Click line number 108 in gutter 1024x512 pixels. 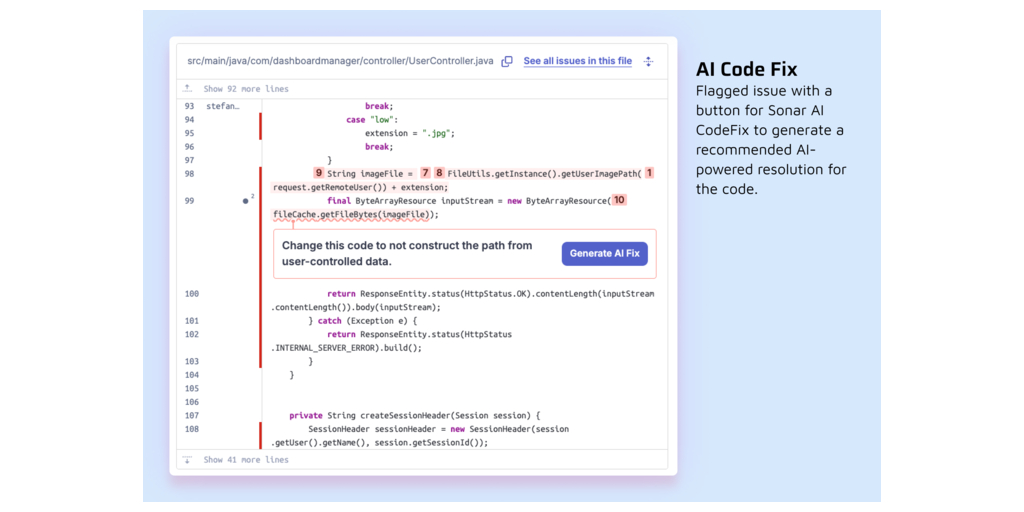(x=192, y=429)
